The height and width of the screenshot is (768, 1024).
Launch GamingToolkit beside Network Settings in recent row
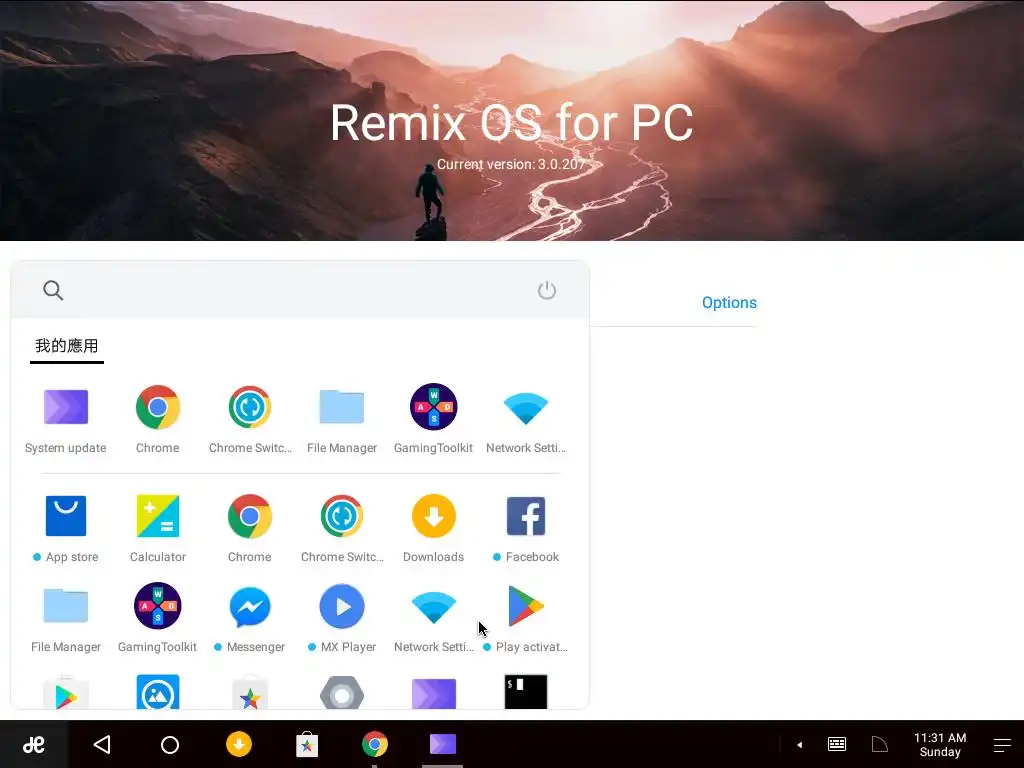434,407
